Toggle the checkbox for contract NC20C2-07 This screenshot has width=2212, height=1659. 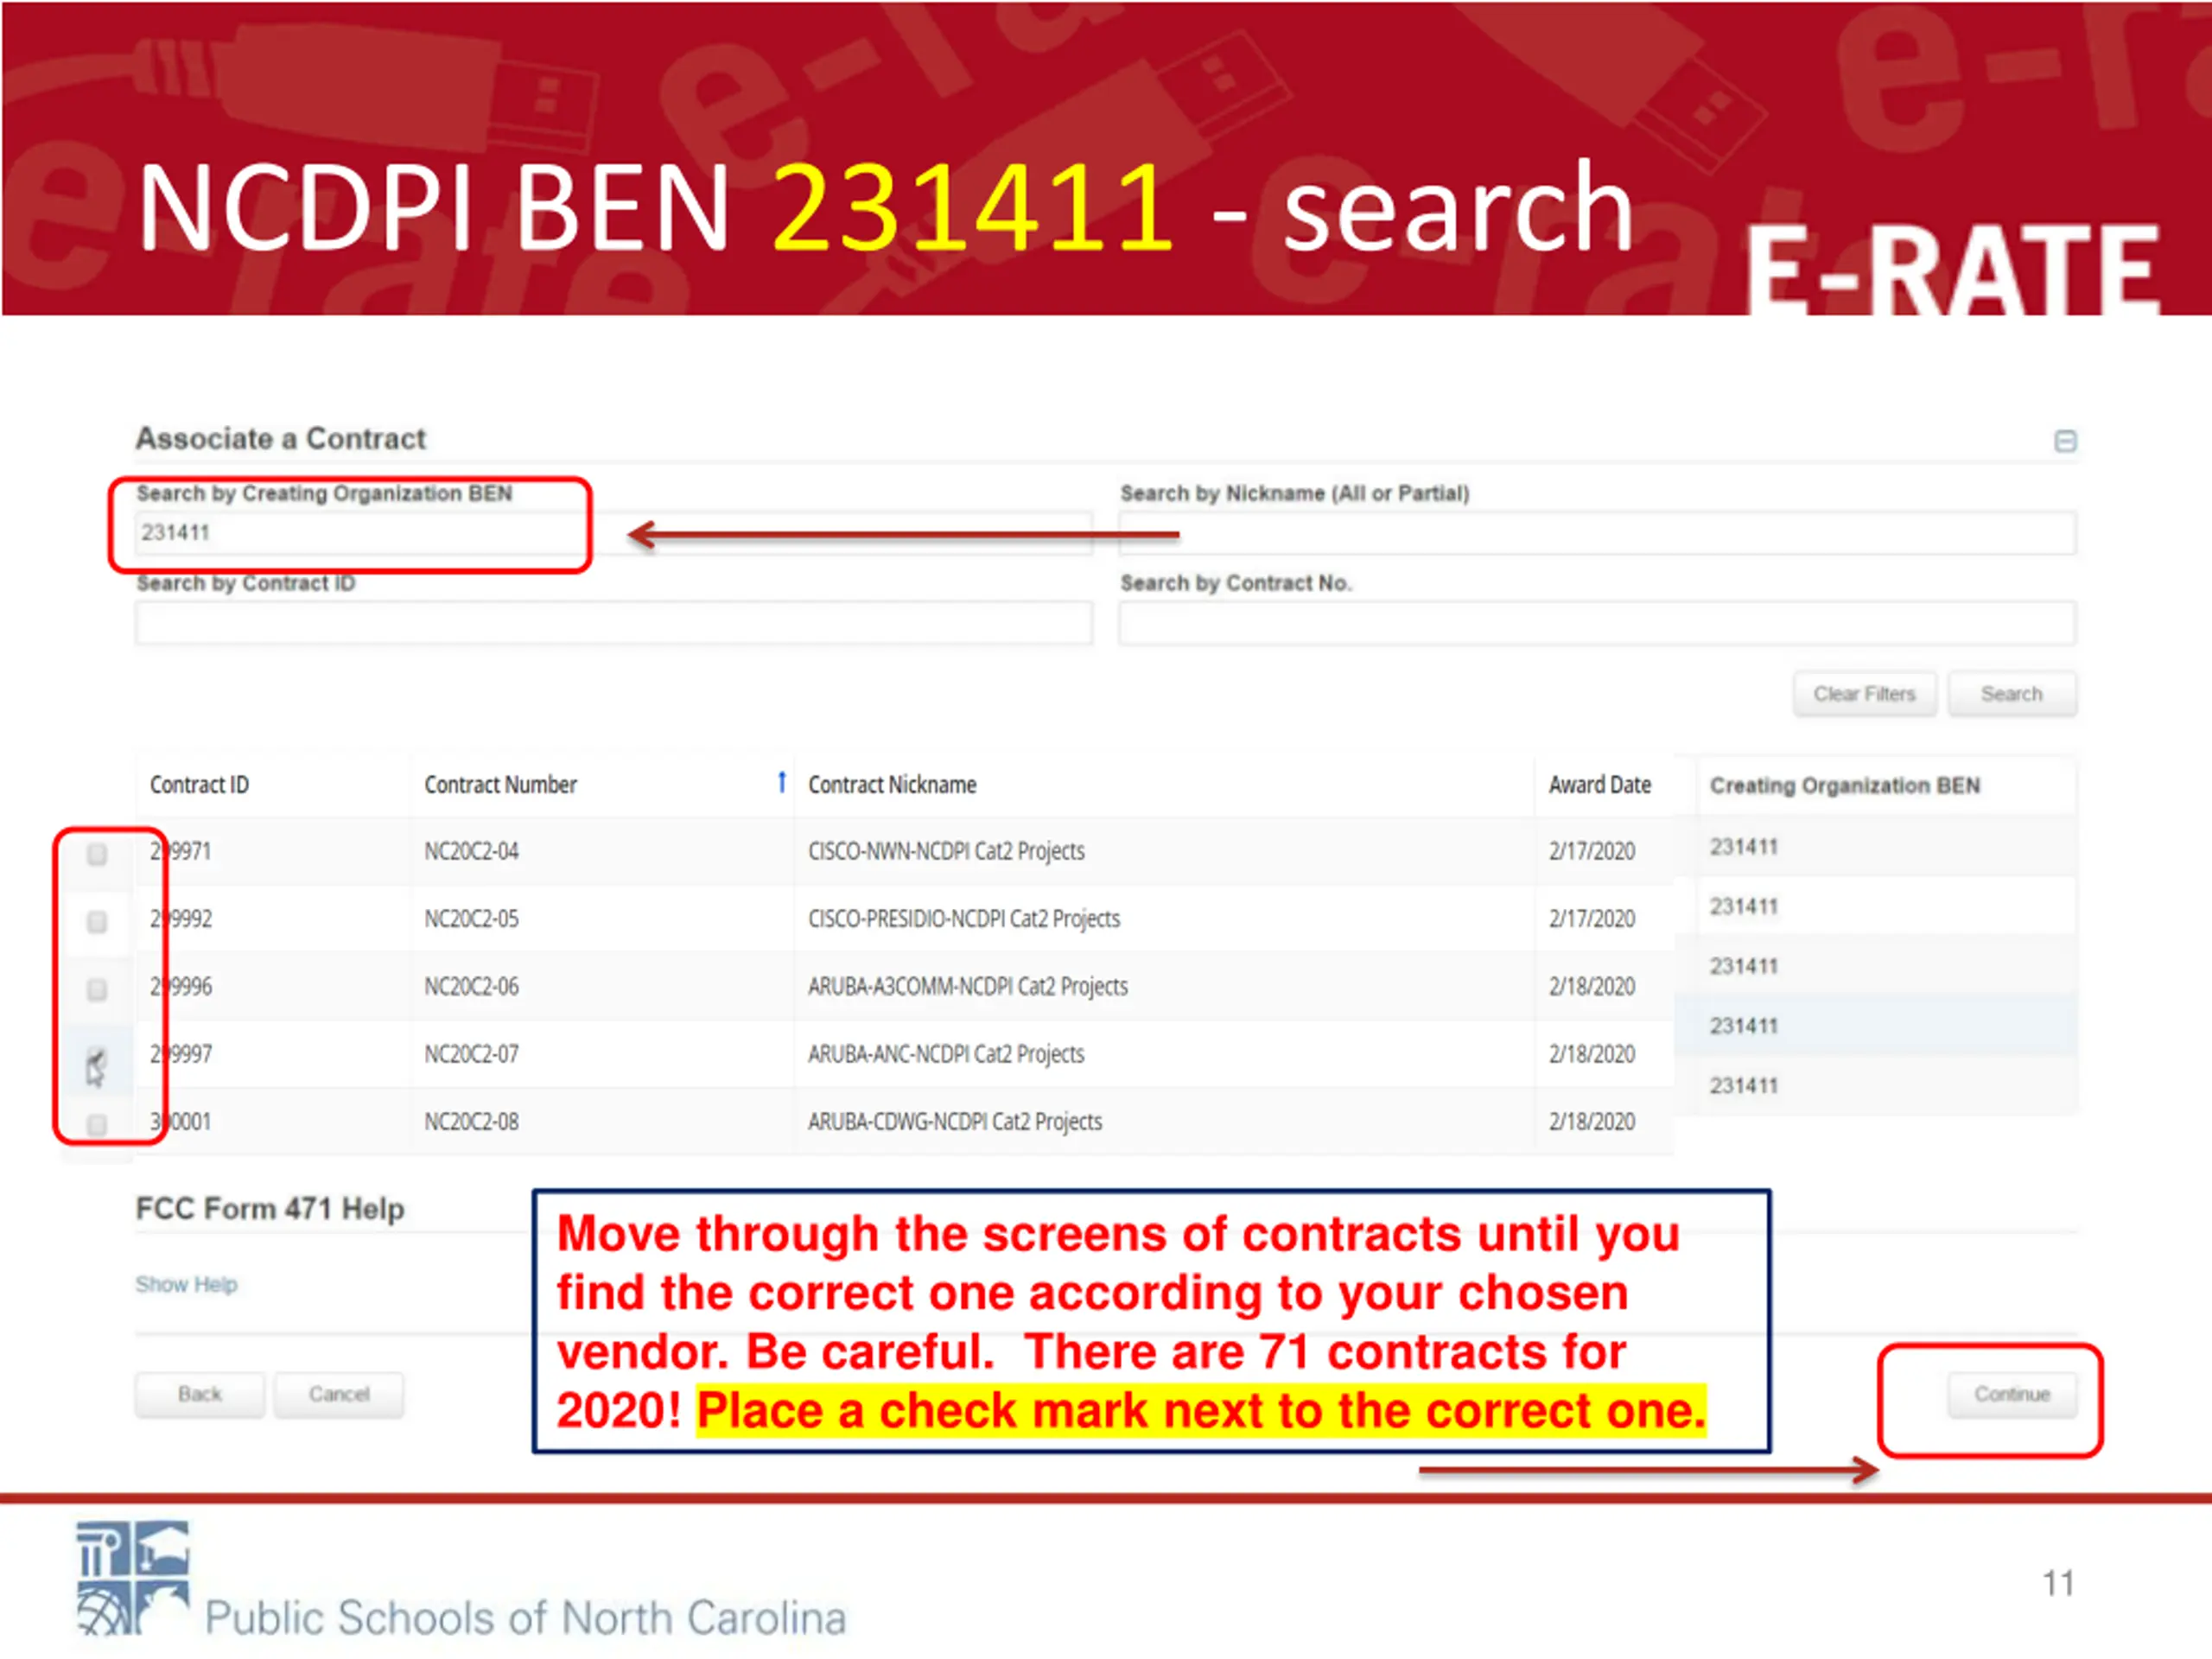[97, 1058]
